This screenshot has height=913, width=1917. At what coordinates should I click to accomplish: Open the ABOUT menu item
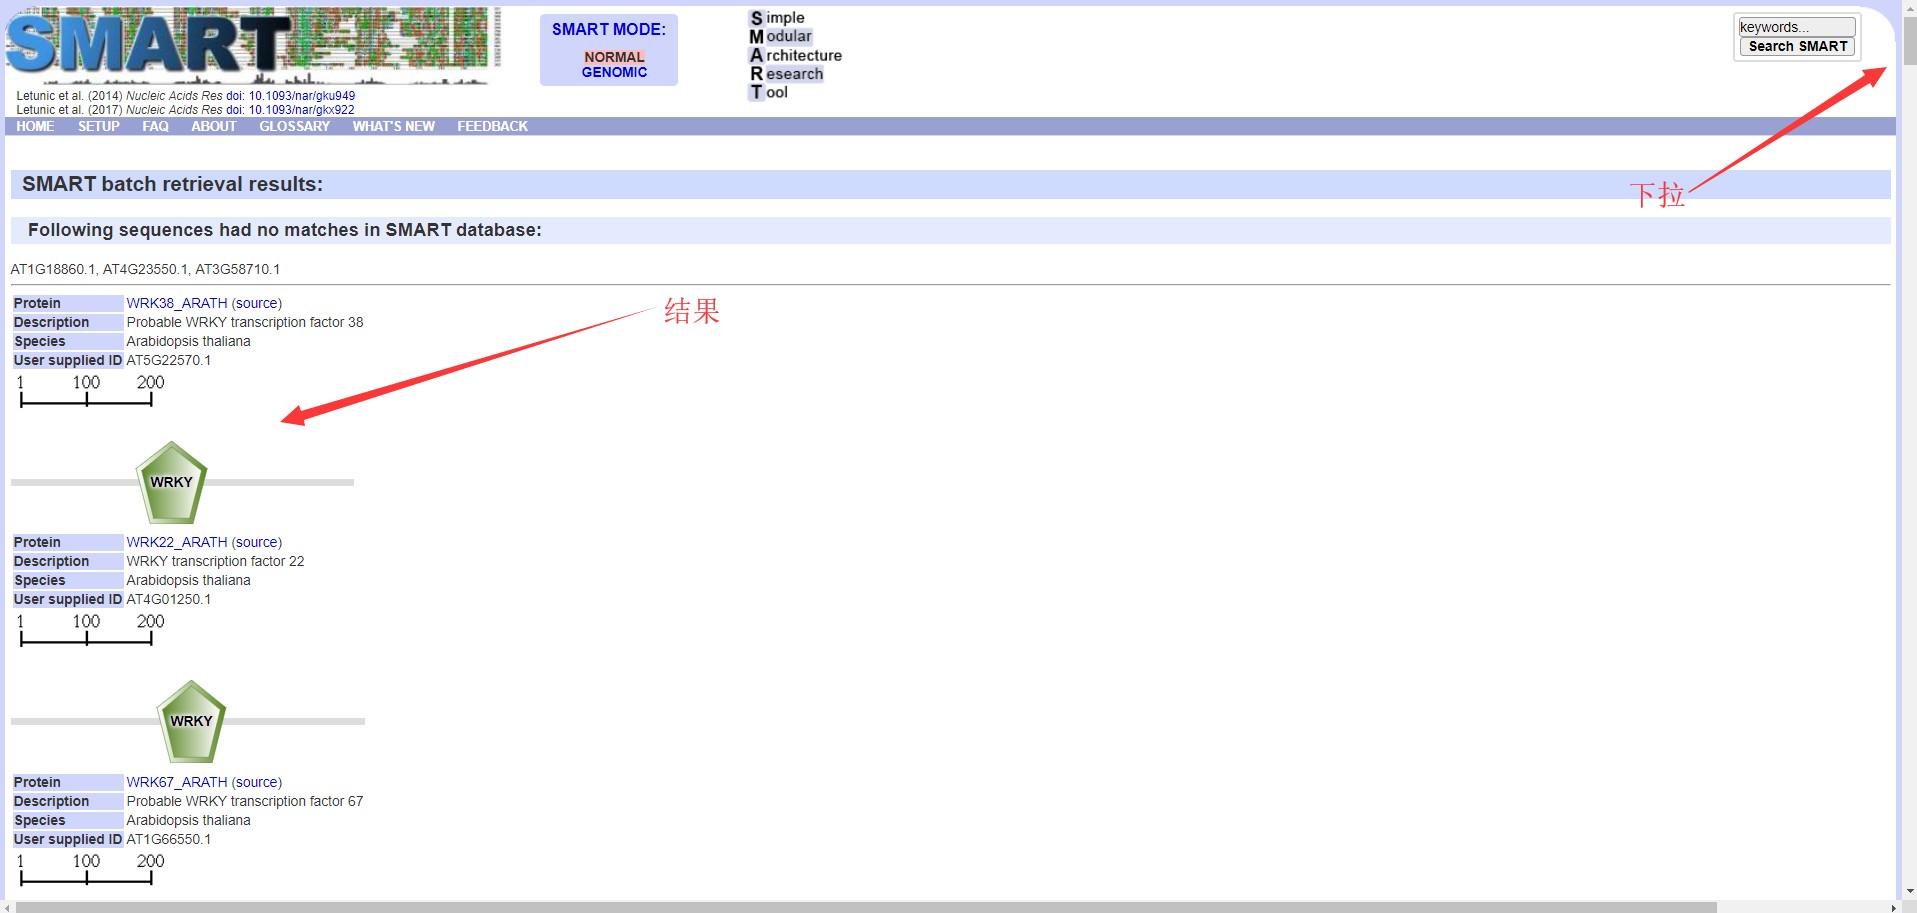(214, 126)
